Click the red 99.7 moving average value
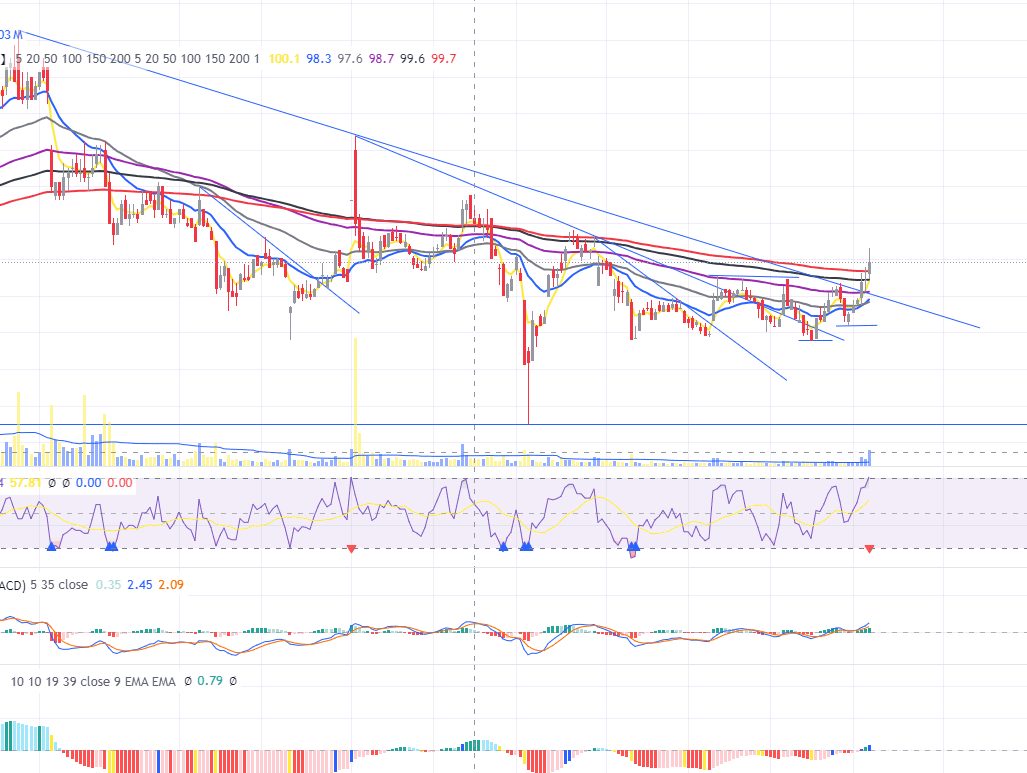Screen dimensions: 1027x773 pyautogui.click(x=444, y=59)
